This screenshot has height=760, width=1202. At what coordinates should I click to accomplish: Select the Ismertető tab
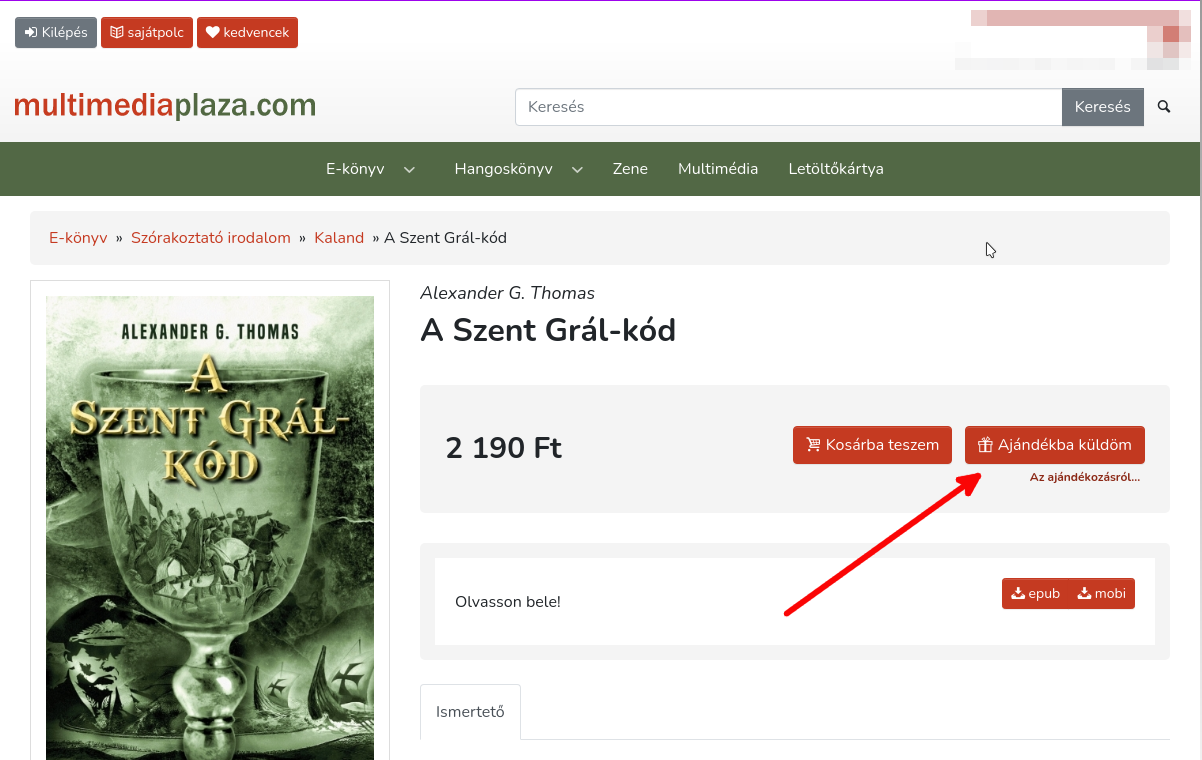click(x=470, y=712)
